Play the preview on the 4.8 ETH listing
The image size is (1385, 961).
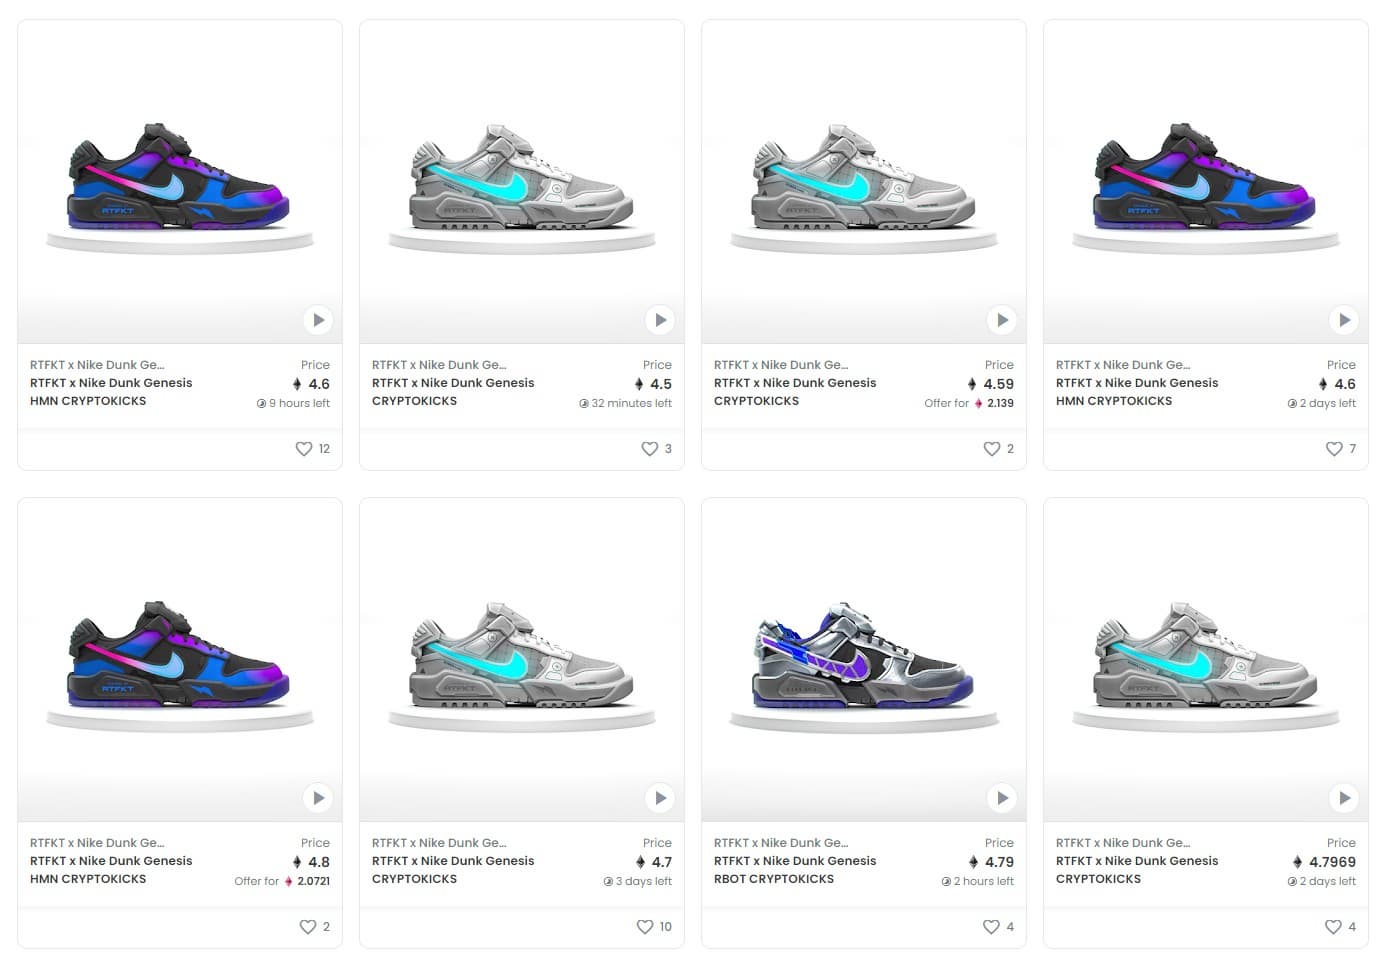[x=318, y=798]
